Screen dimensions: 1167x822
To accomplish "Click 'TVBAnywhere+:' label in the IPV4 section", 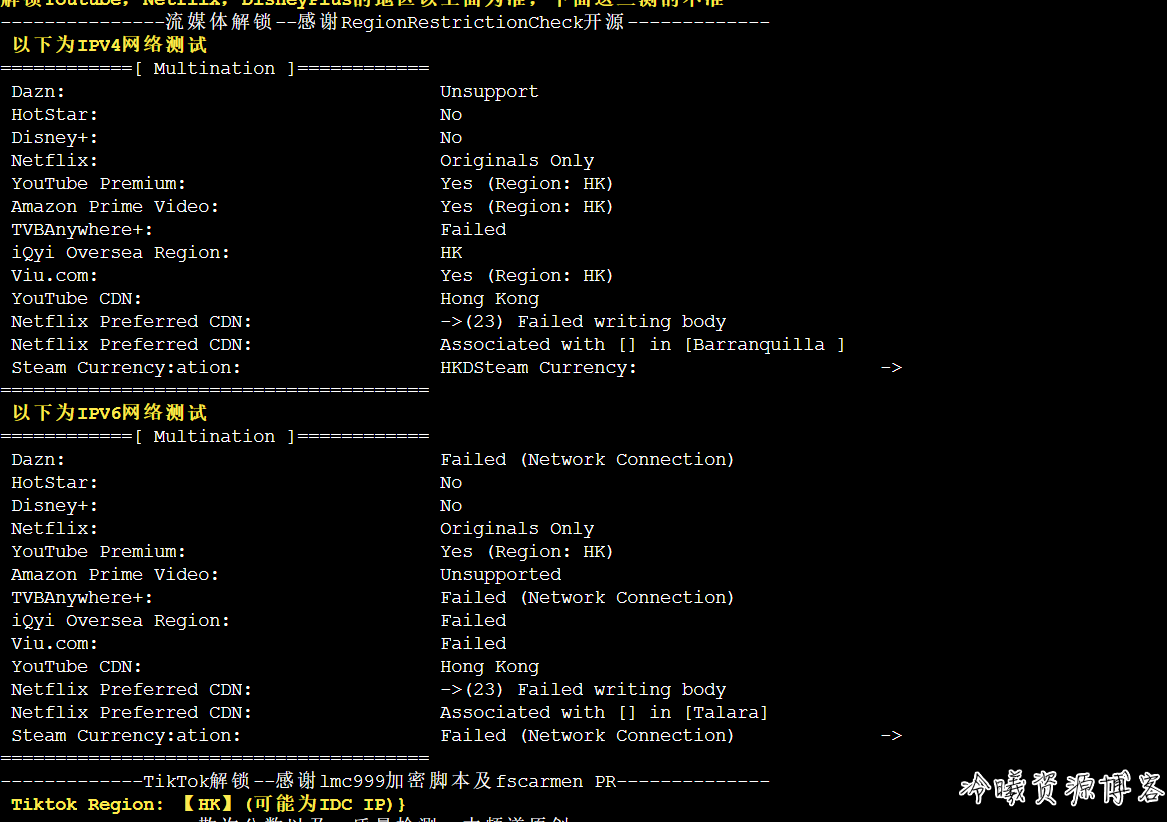I will [82, 230].
